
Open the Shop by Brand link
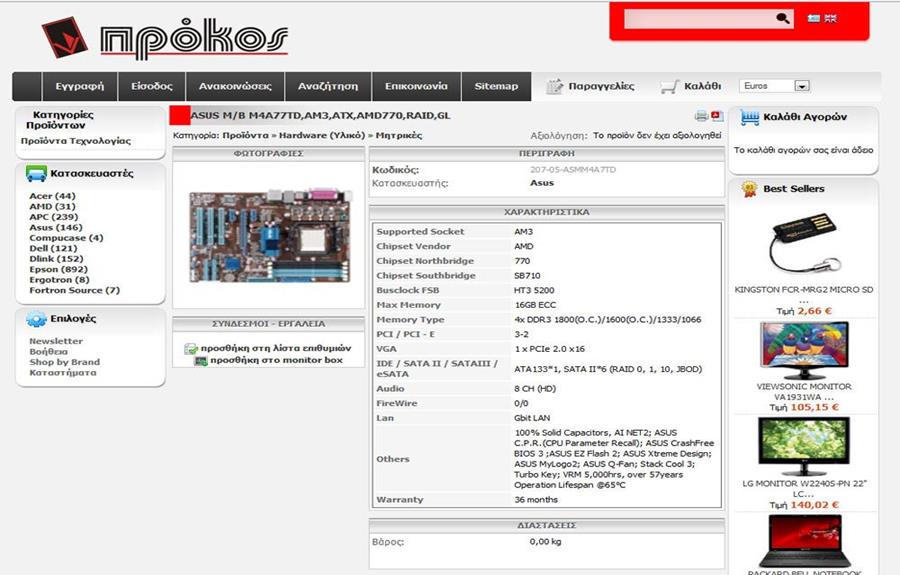pyautogui.click(x=64, y=362)
